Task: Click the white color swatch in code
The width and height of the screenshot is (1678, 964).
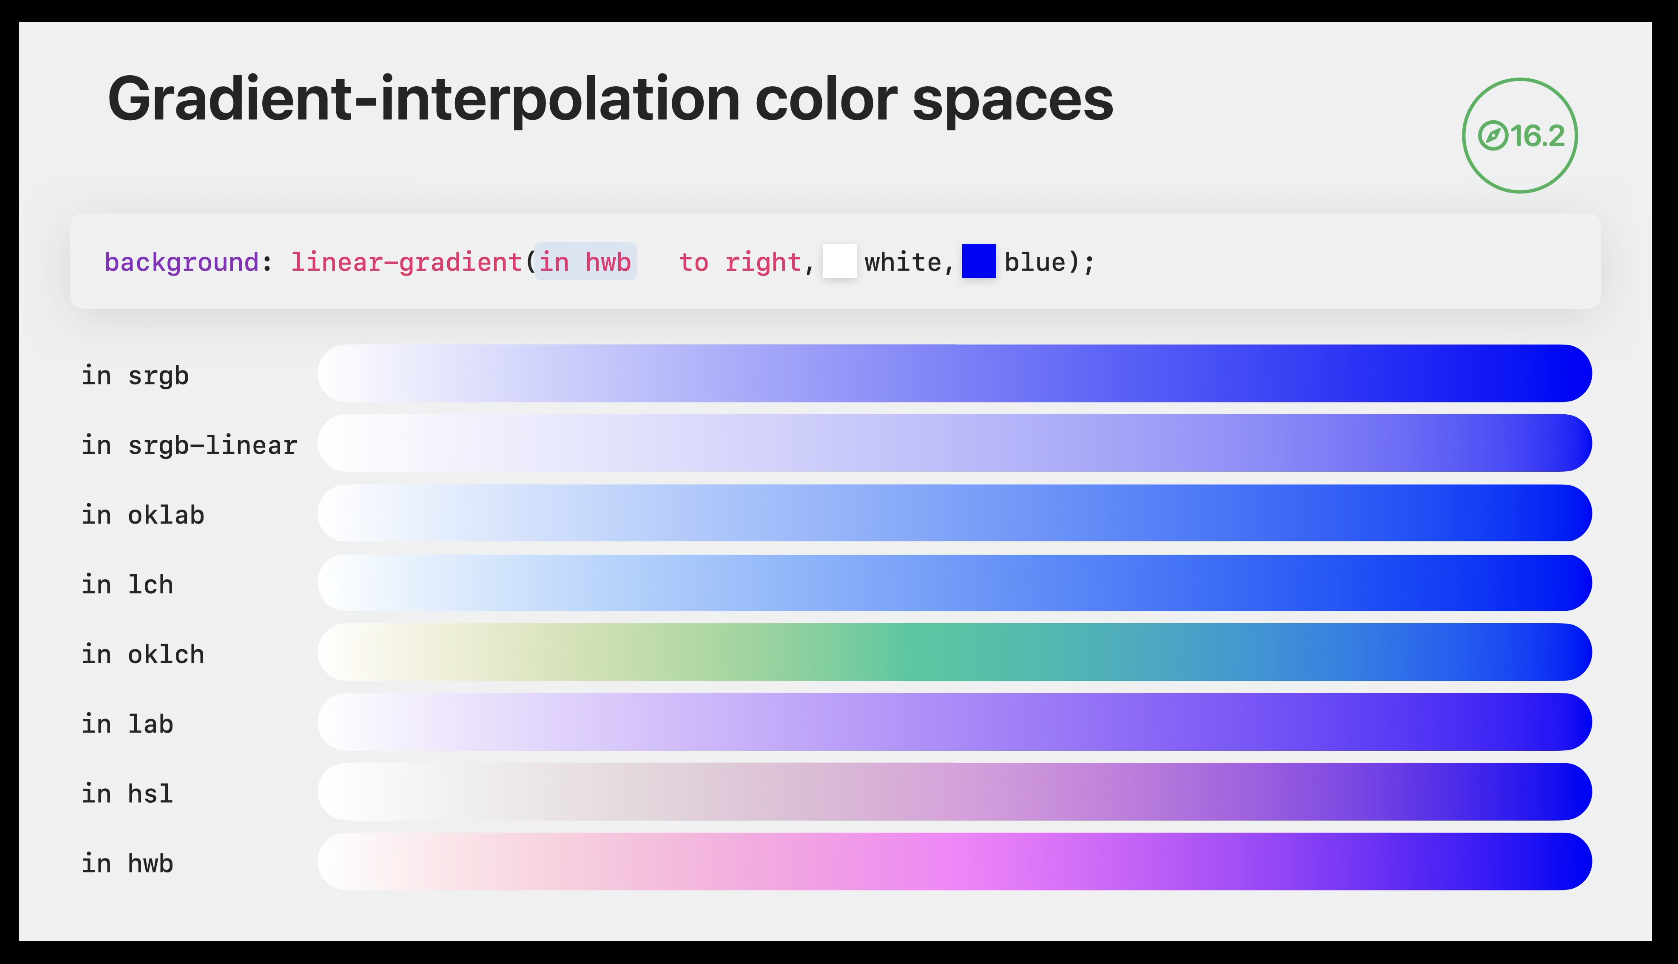Action: coord(839,261)
